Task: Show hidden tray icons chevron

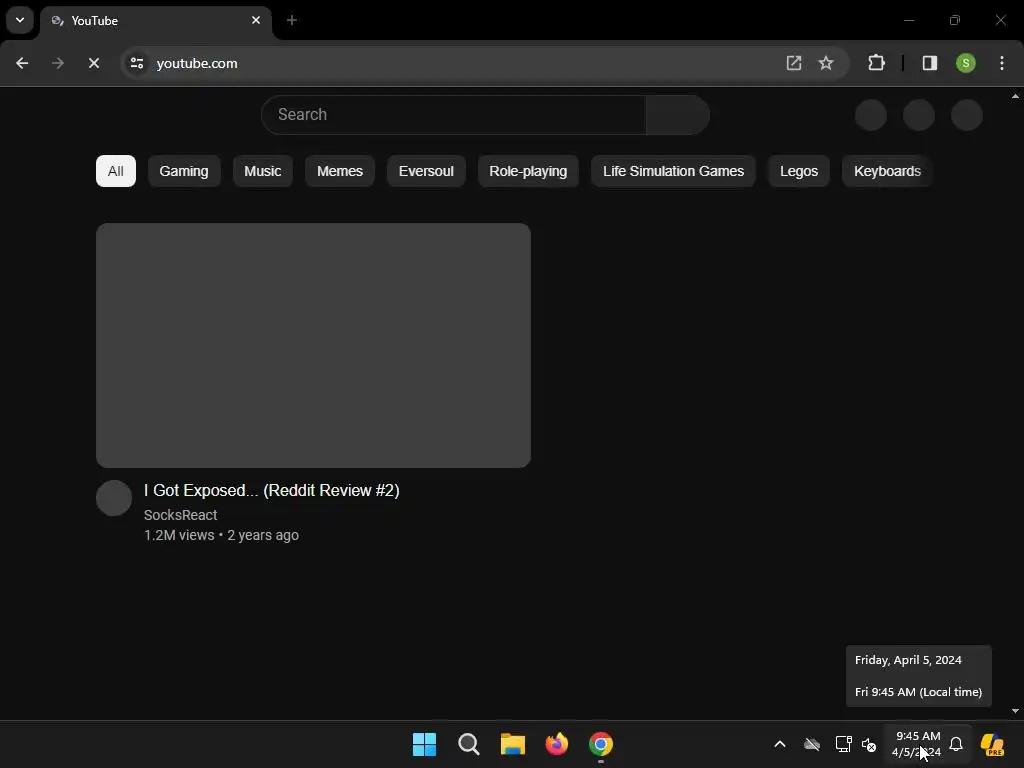Action: tap(780, 744)
